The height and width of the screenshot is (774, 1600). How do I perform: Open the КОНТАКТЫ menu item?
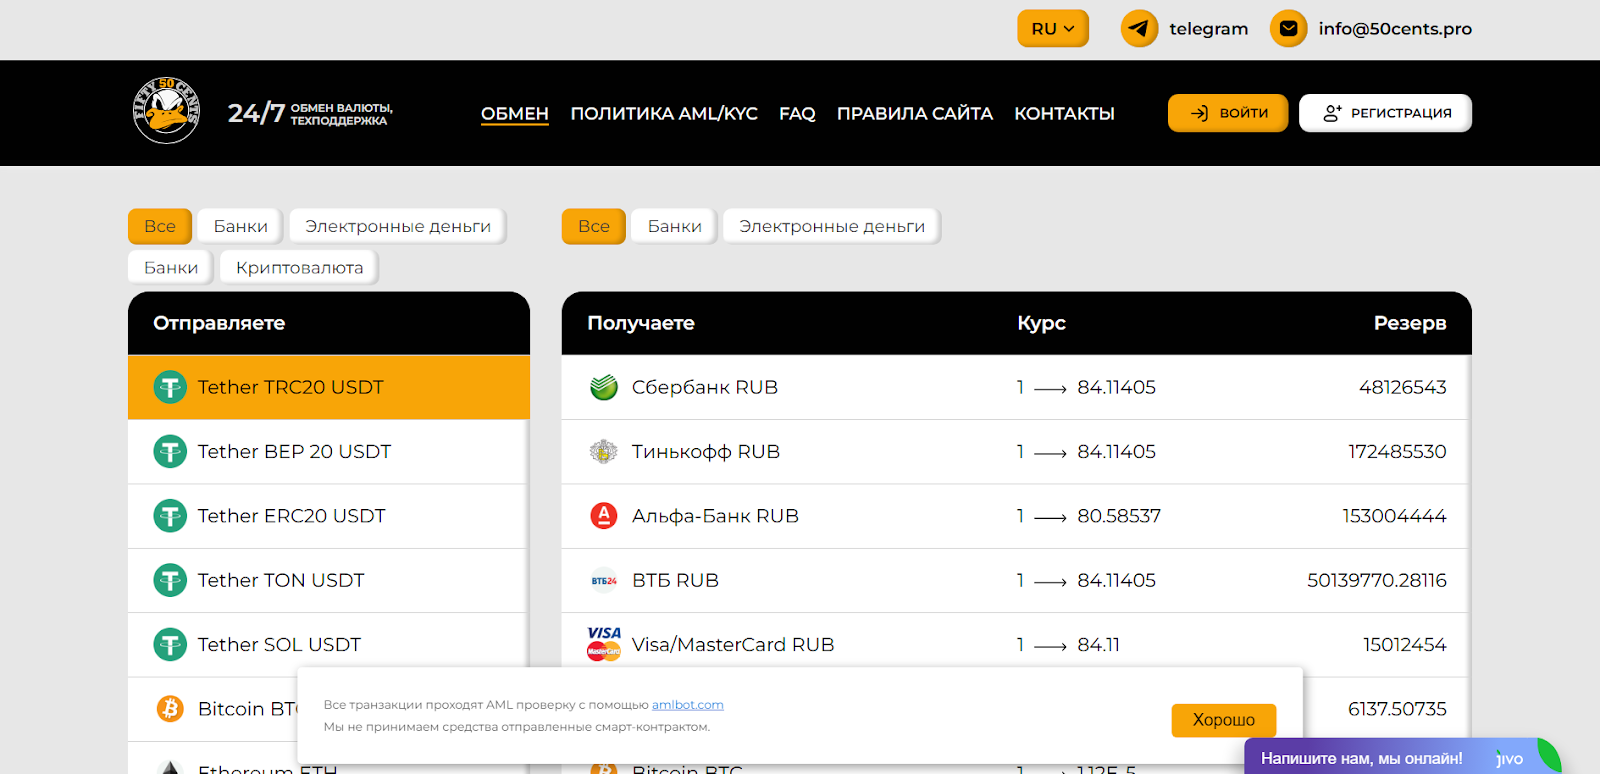(x=1064, y=113)
